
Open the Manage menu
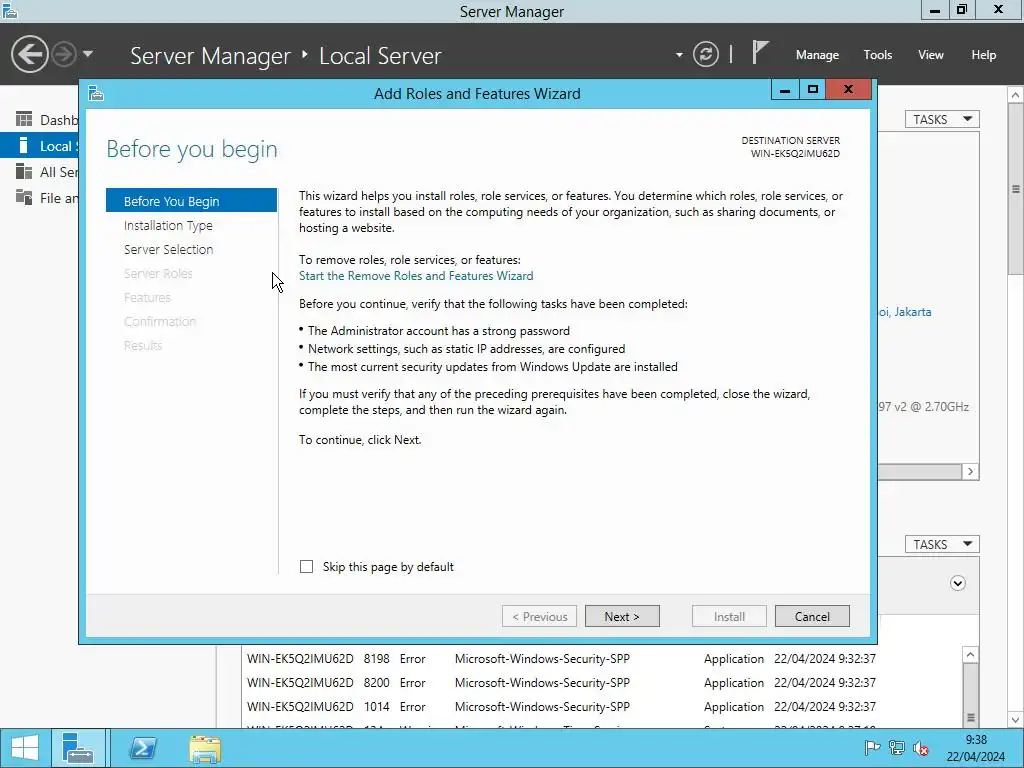[x=817, y=55]
